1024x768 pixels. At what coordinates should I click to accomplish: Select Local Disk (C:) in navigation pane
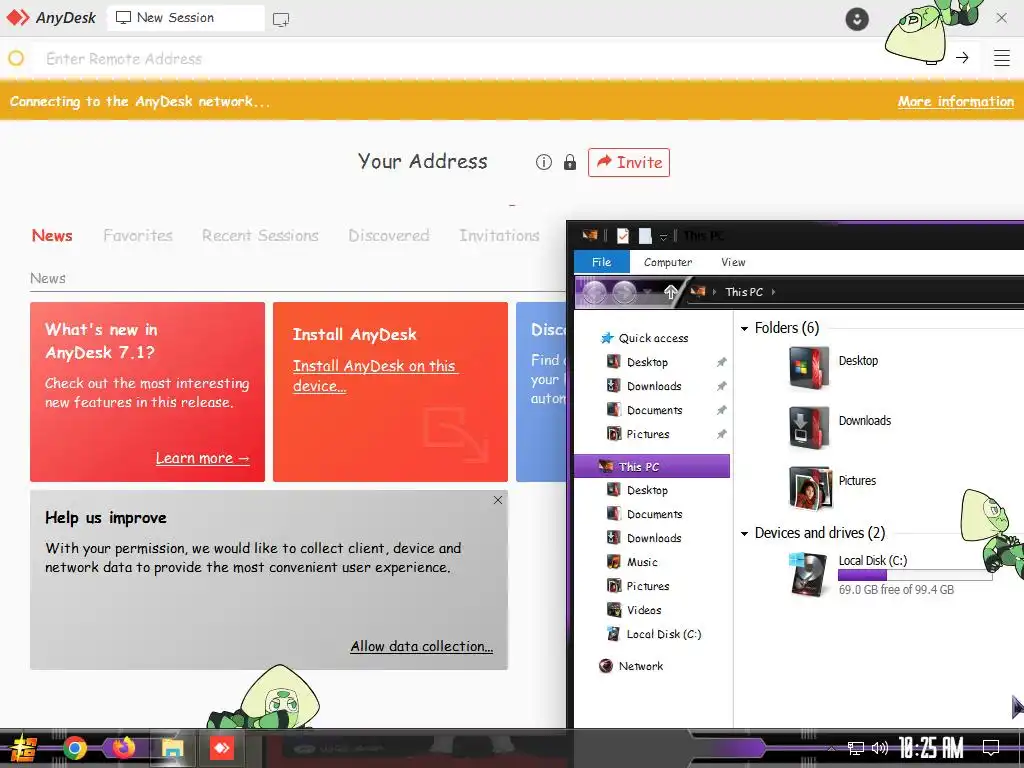[664, 634]
